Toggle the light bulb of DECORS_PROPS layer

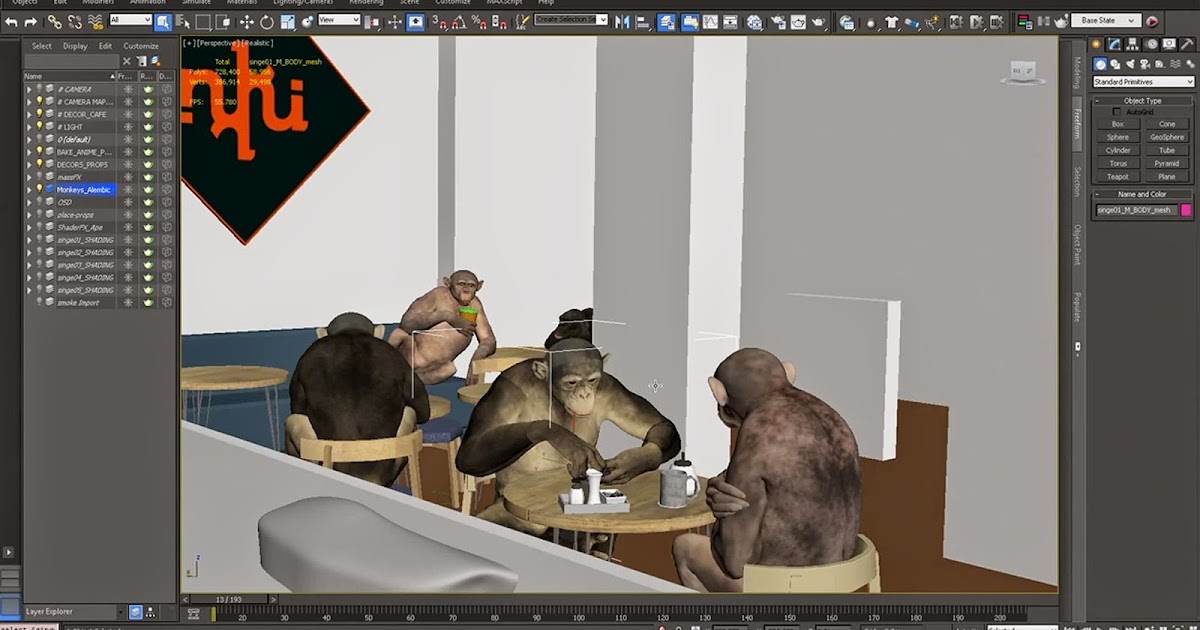(40, 164)
